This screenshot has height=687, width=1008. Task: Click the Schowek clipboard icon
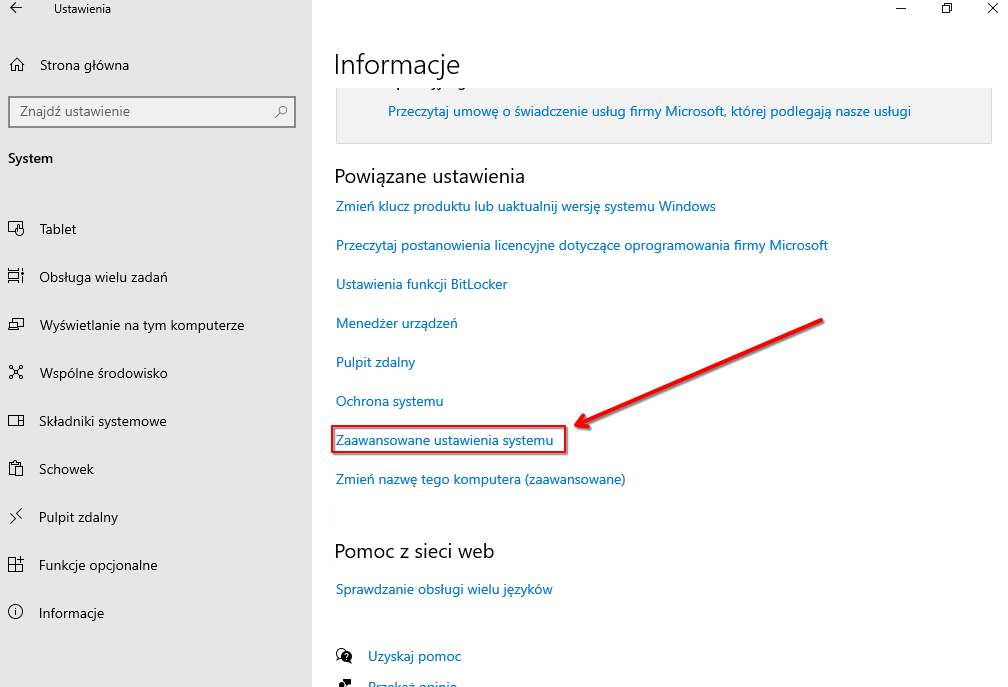pyautogui.click(x=16, y=469)
